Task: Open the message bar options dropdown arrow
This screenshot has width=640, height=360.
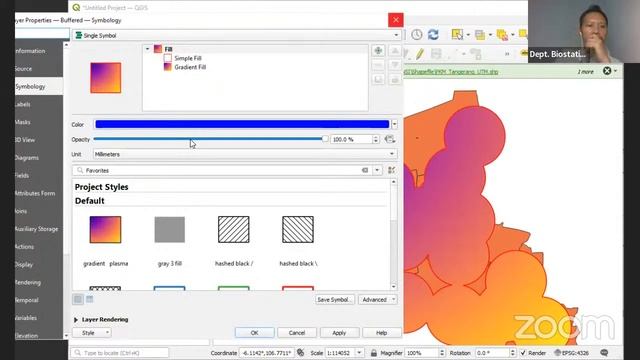Action: 616,71
